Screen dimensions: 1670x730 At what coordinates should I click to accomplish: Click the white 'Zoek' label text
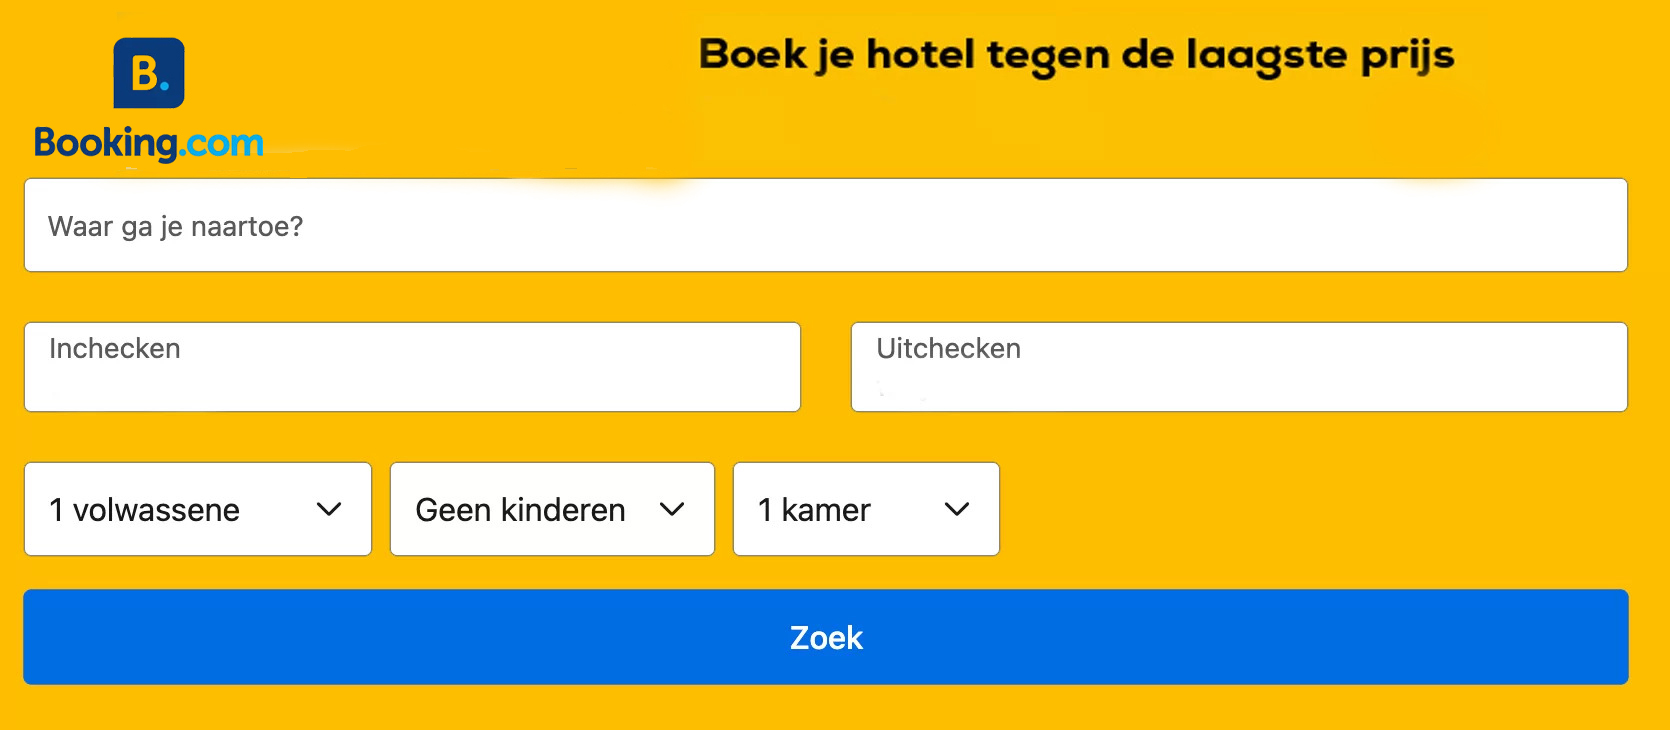[826, 638]
